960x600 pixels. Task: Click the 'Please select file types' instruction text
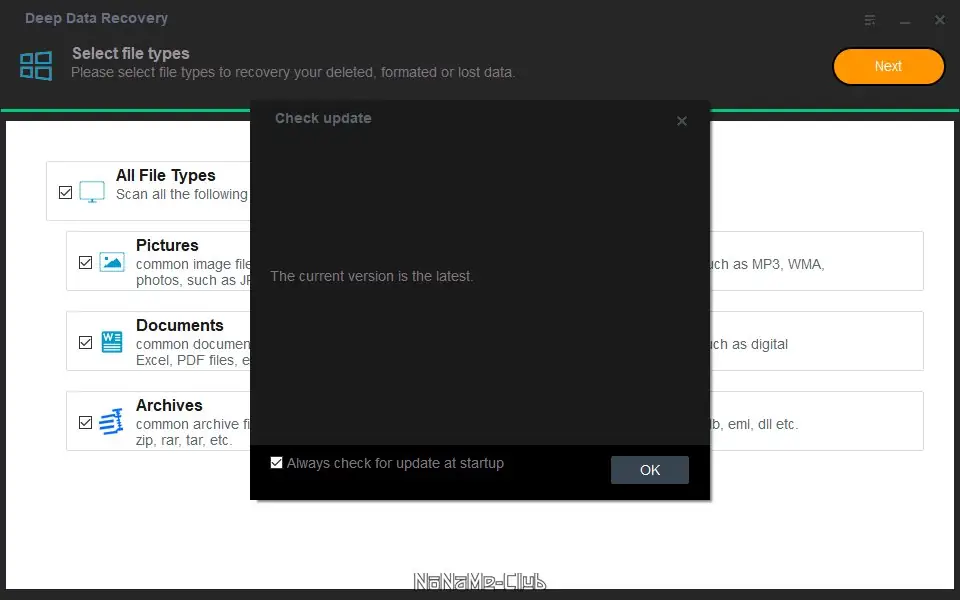point(293,72)
